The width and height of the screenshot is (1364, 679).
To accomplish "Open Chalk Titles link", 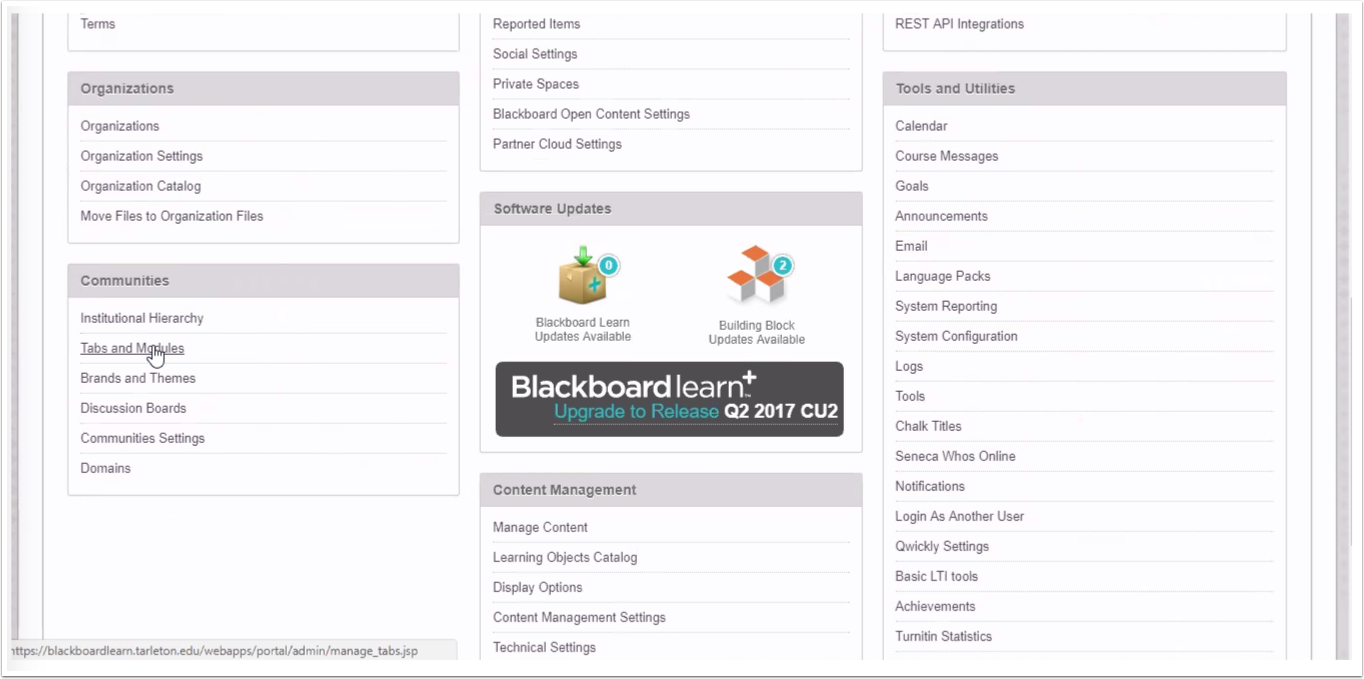I will point(928,426).
